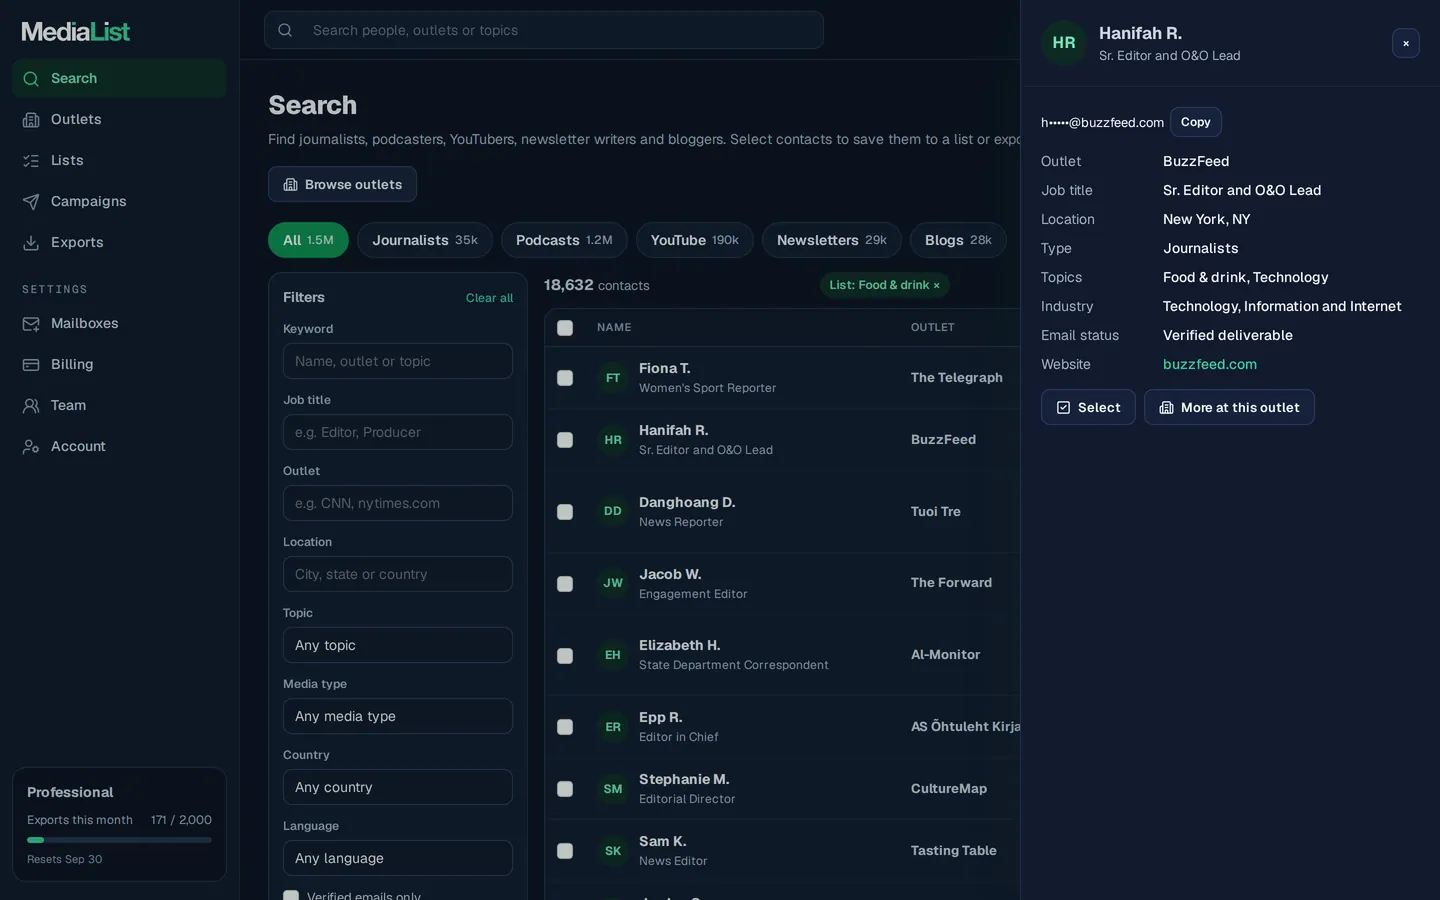Open Campaigns paper-plane icon
This screenshot has width=1440, height=900.
tap(31, 202)
